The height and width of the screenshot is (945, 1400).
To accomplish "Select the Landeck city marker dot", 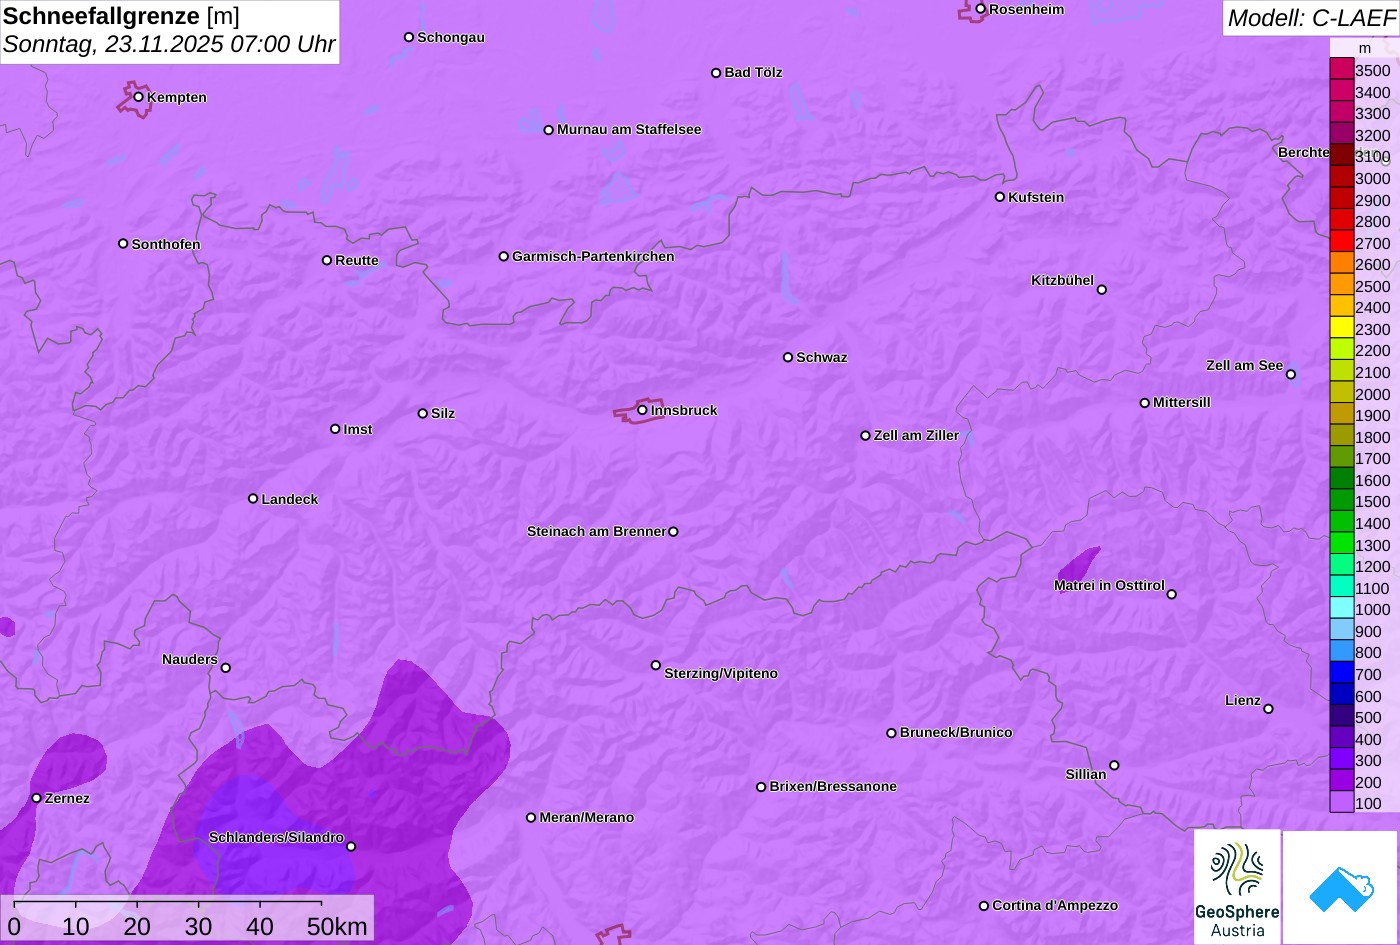I will pyautogui.click(x=253, y=499).
